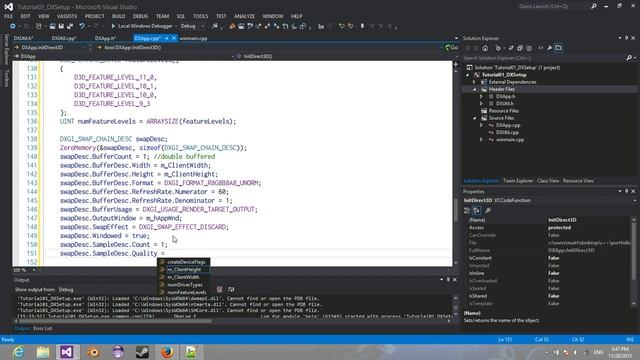The width and height of the screenshot is (640, 360).
Task: Toggle Alphabetical sort in Properties panel
Action: click(x=476, y=211)
